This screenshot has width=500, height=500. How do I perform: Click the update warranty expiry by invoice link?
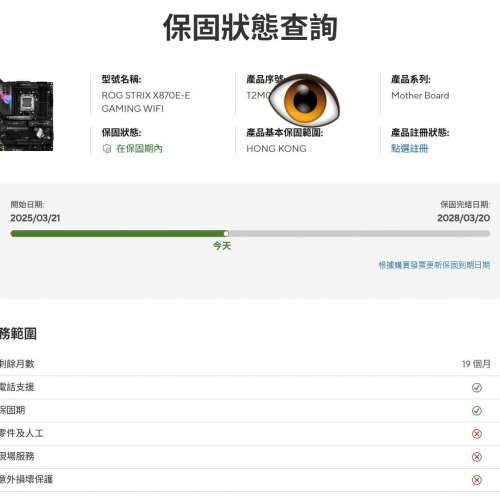(x=434, y=265)
